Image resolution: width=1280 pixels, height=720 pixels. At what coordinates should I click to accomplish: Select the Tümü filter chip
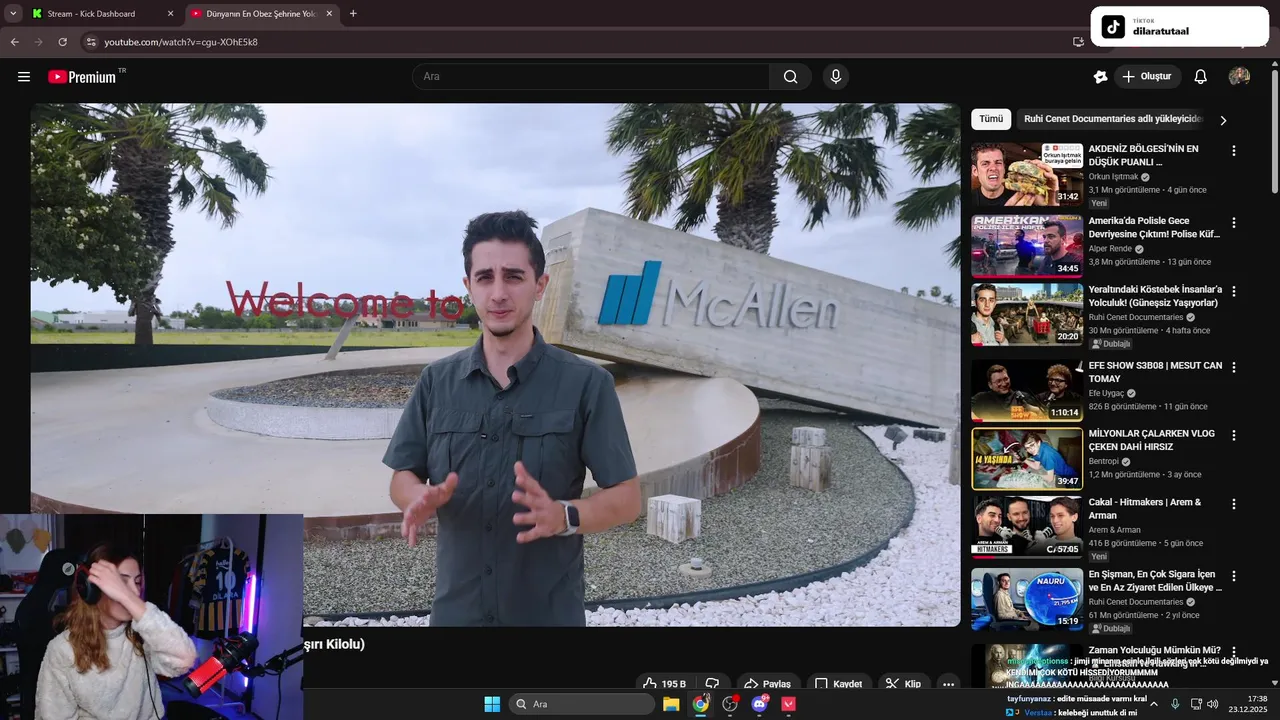tap(991, 119)
